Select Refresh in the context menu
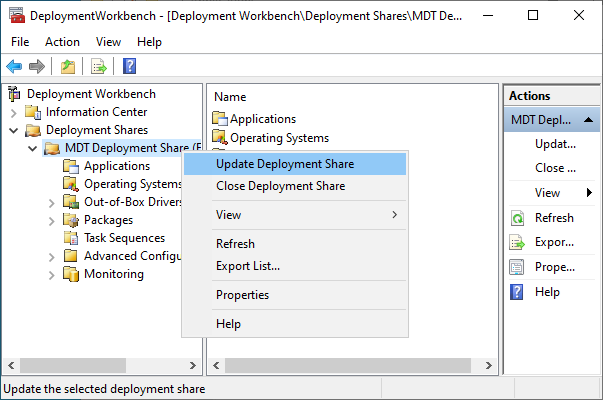This screenshot has height=400, width=603. tap(295, 244)
